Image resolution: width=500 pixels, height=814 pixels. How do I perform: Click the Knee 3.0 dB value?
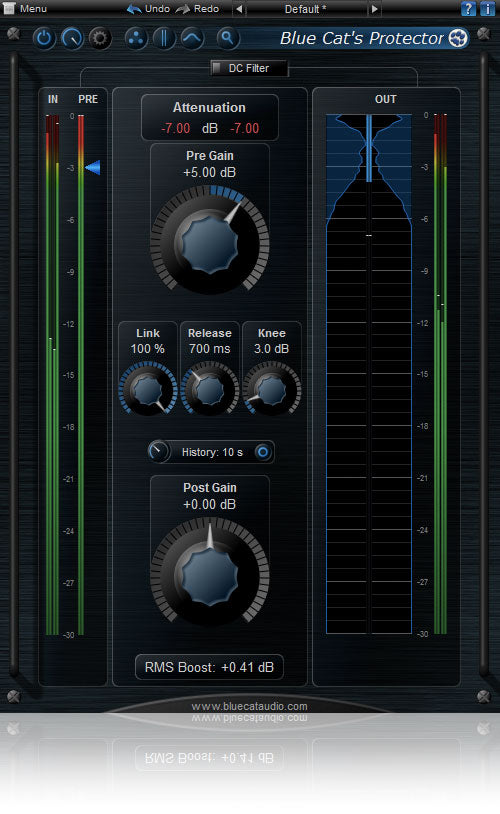(x=272, y=349)
